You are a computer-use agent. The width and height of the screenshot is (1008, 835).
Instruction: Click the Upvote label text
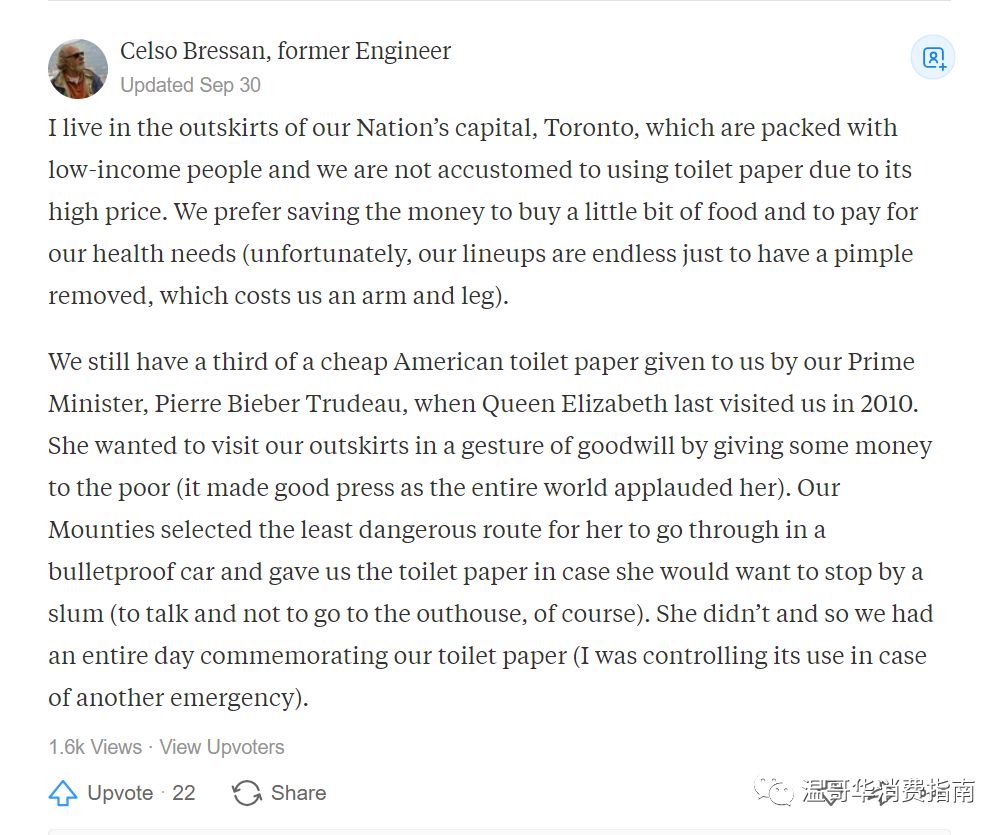click(x=120, y=793)
